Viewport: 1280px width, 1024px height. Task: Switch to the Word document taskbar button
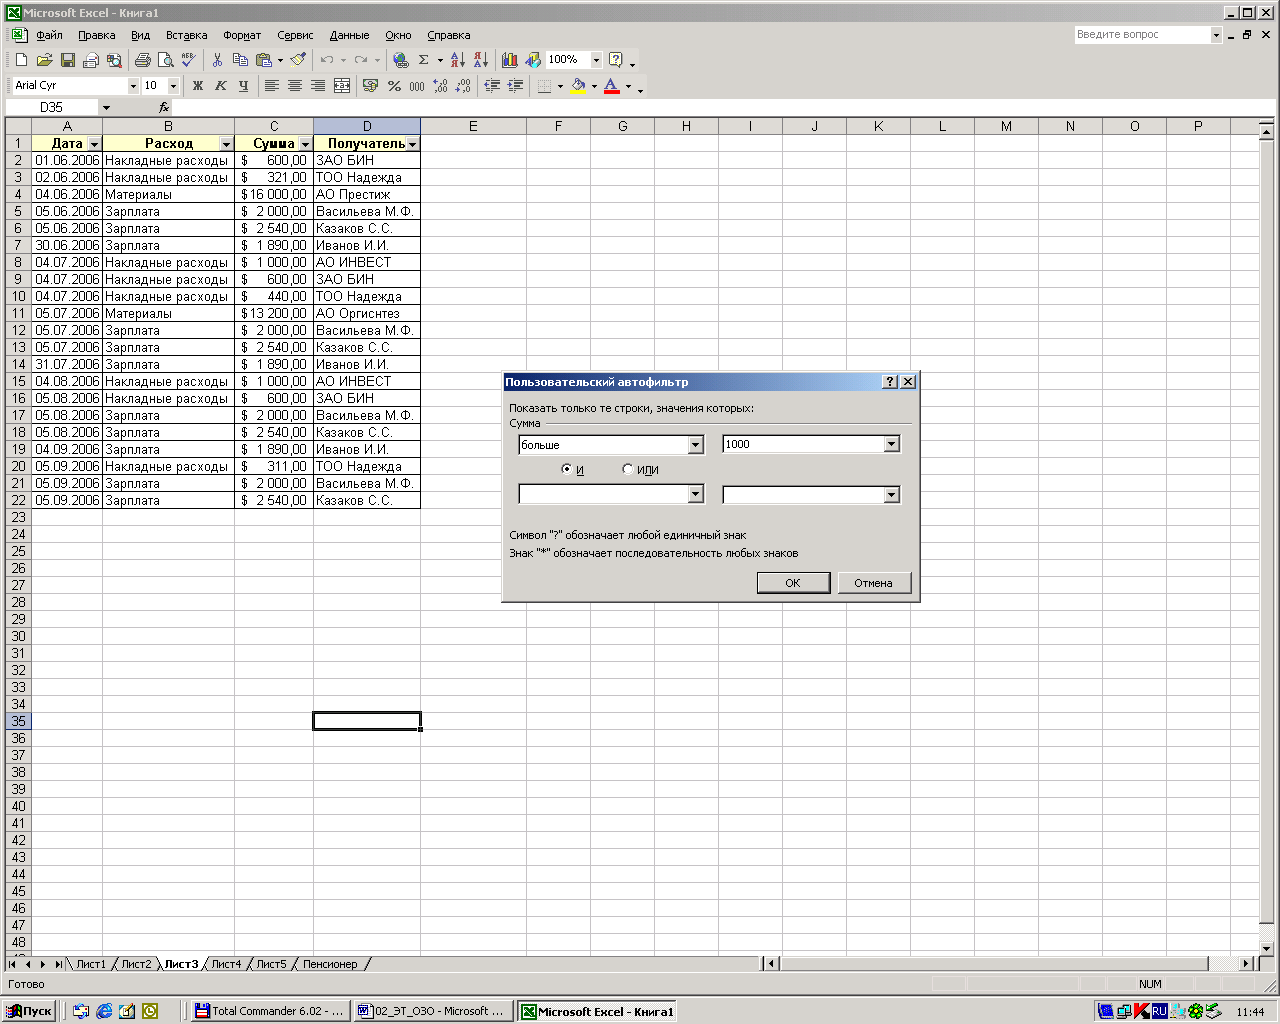tap(432, 1011)
